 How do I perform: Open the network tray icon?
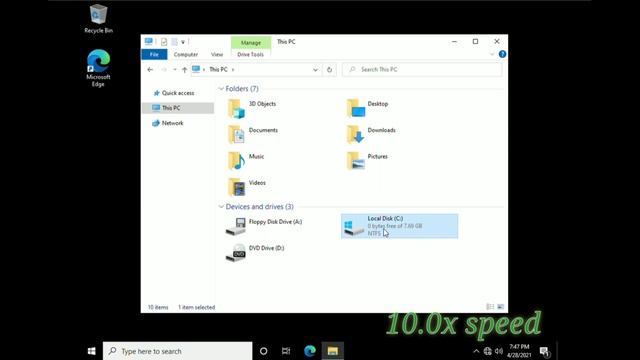pyautogui.click(x=488, y=351)
